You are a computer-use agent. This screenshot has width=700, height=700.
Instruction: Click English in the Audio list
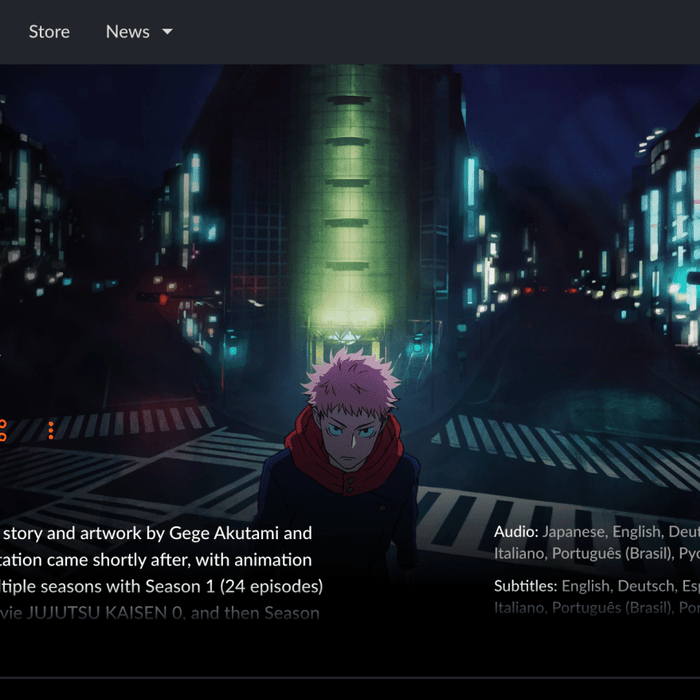pos(636,532)
